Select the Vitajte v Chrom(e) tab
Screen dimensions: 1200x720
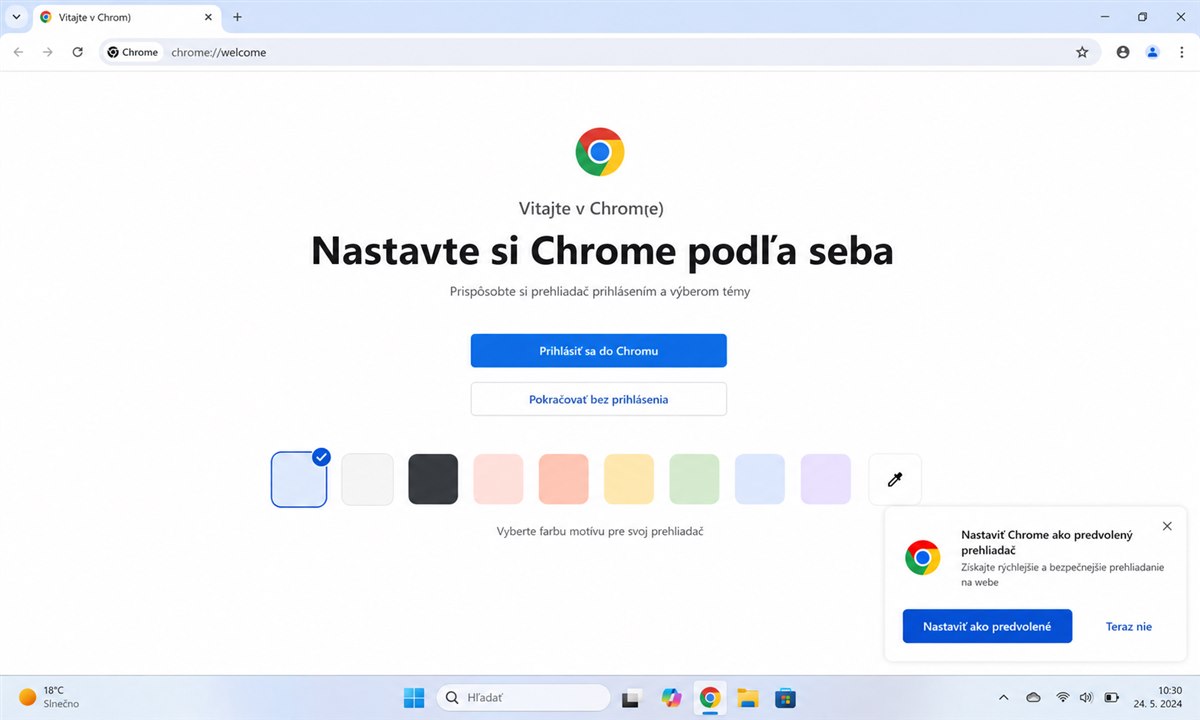tap(127, 18)
